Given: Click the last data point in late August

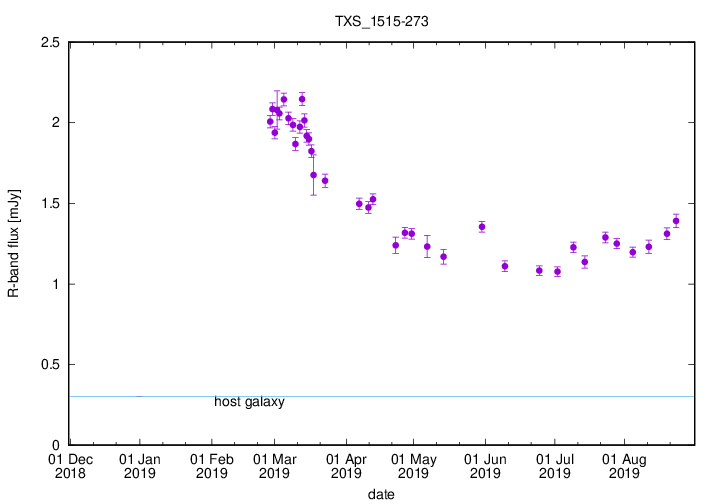Looking at the screenshot, I should tap(676, 221).
